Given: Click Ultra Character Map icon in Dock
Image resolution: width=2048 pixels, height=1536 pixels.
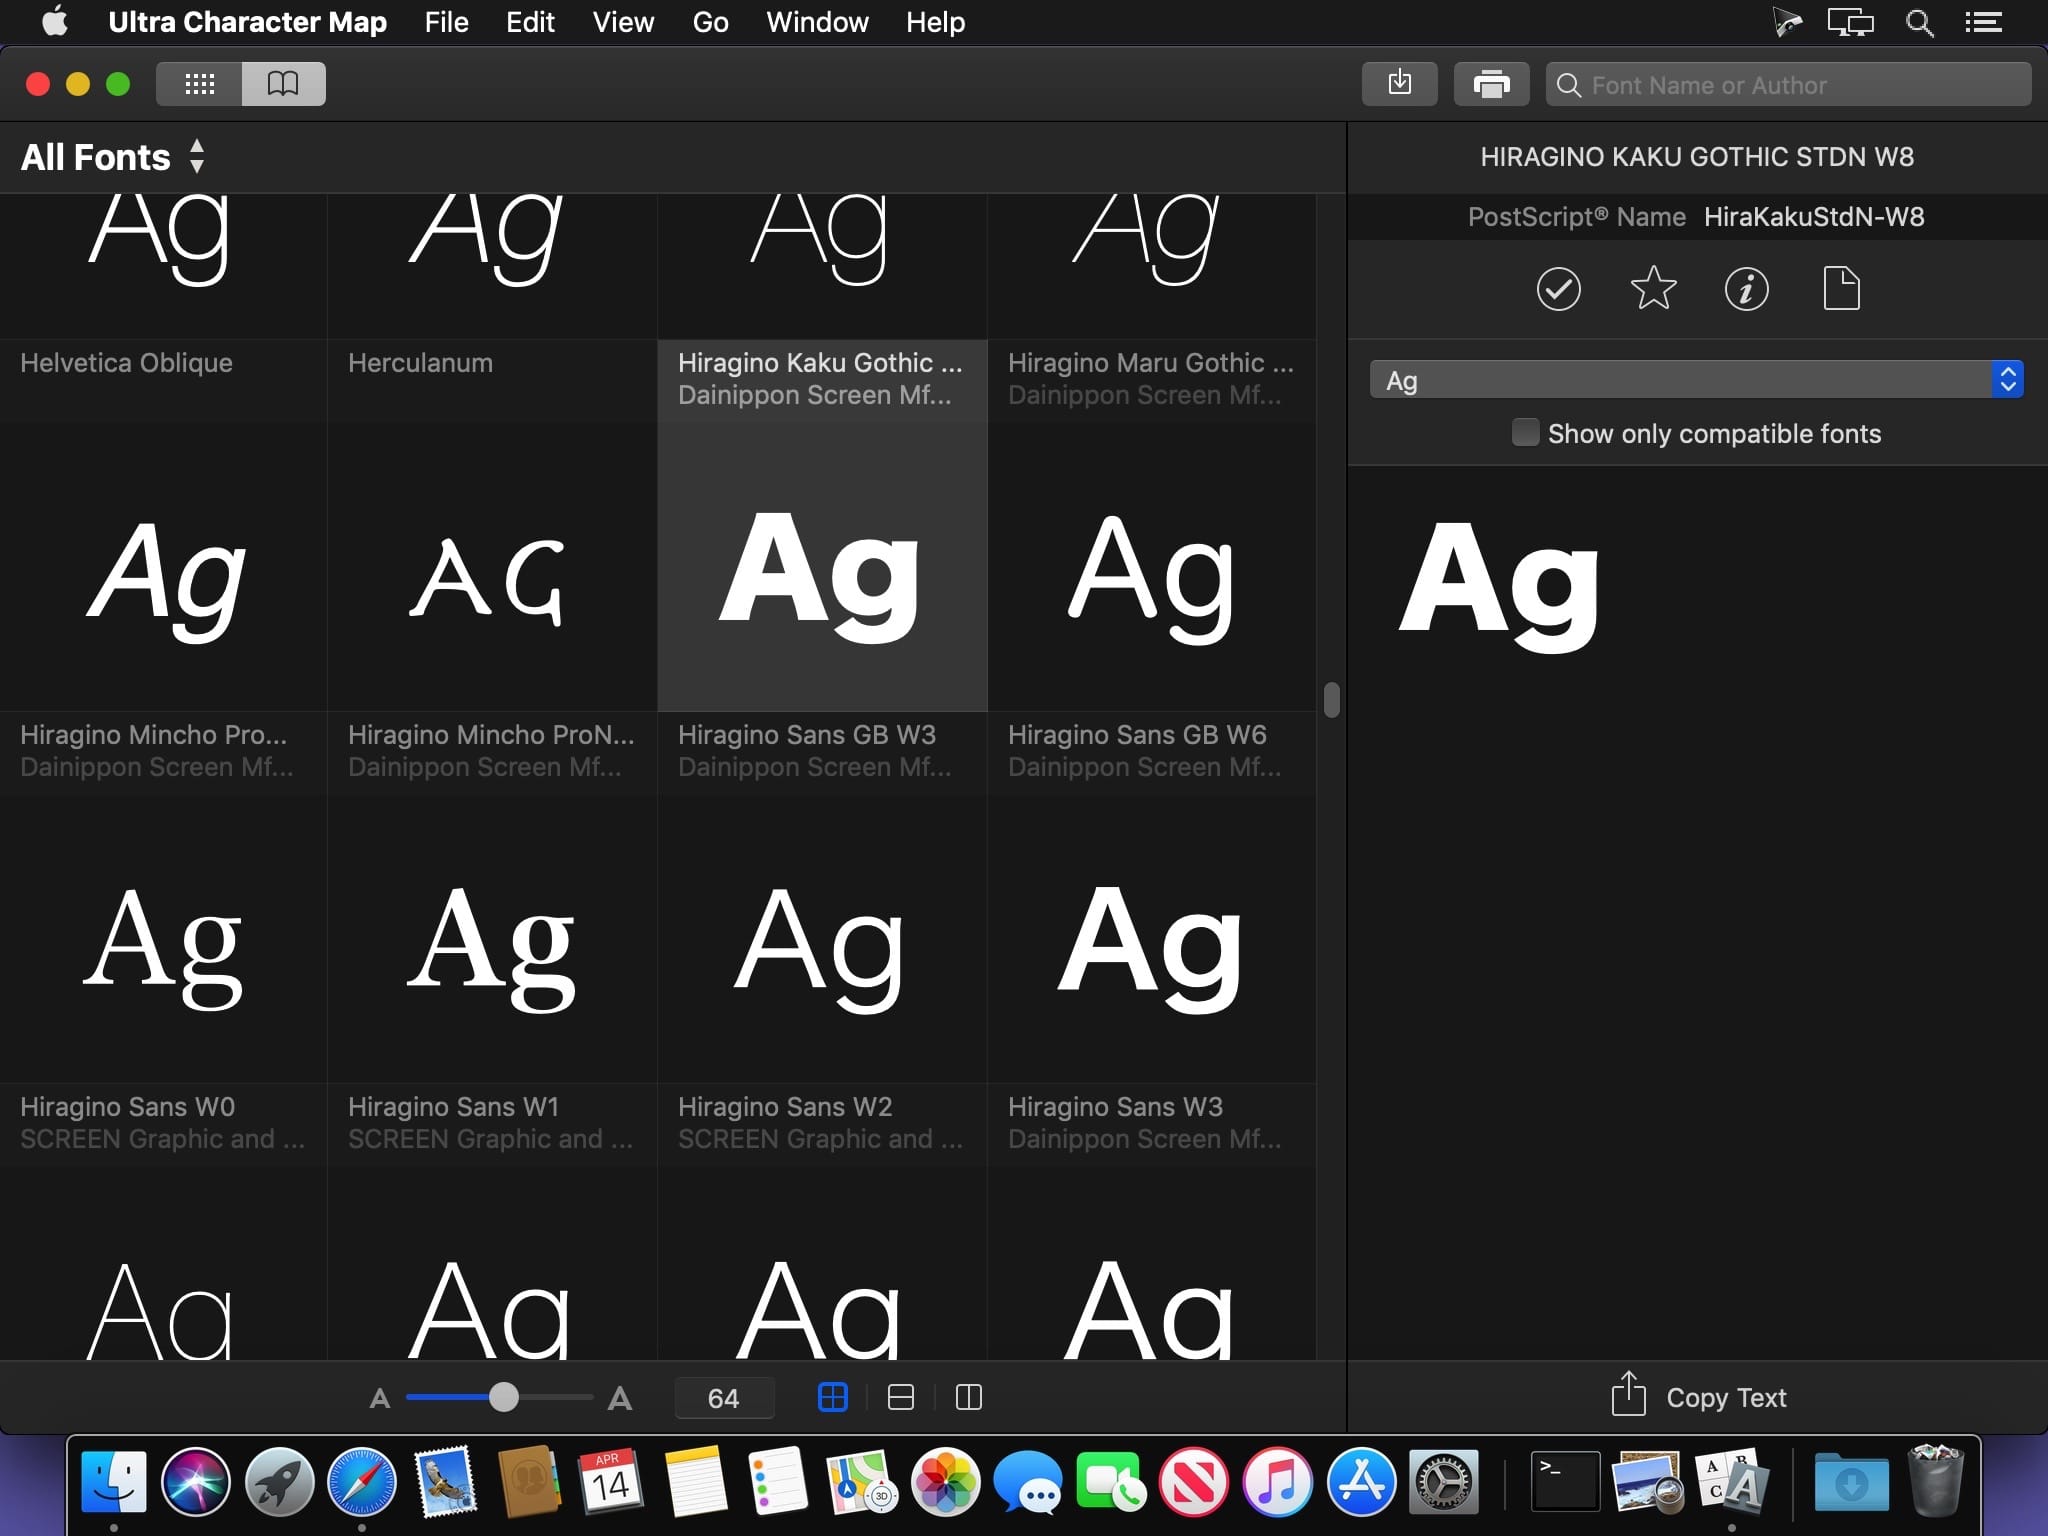Looking at the screenshot, I should point(1732,1481).
